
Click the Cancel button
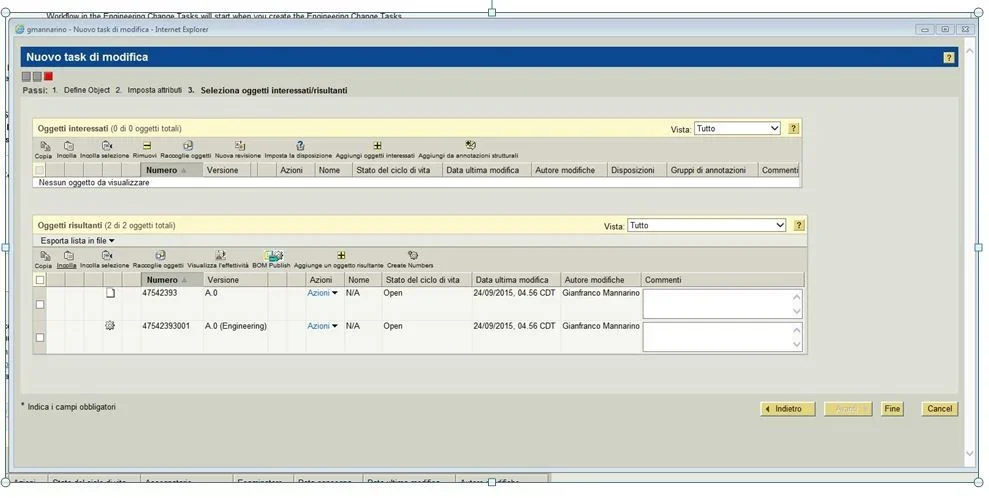939,409
